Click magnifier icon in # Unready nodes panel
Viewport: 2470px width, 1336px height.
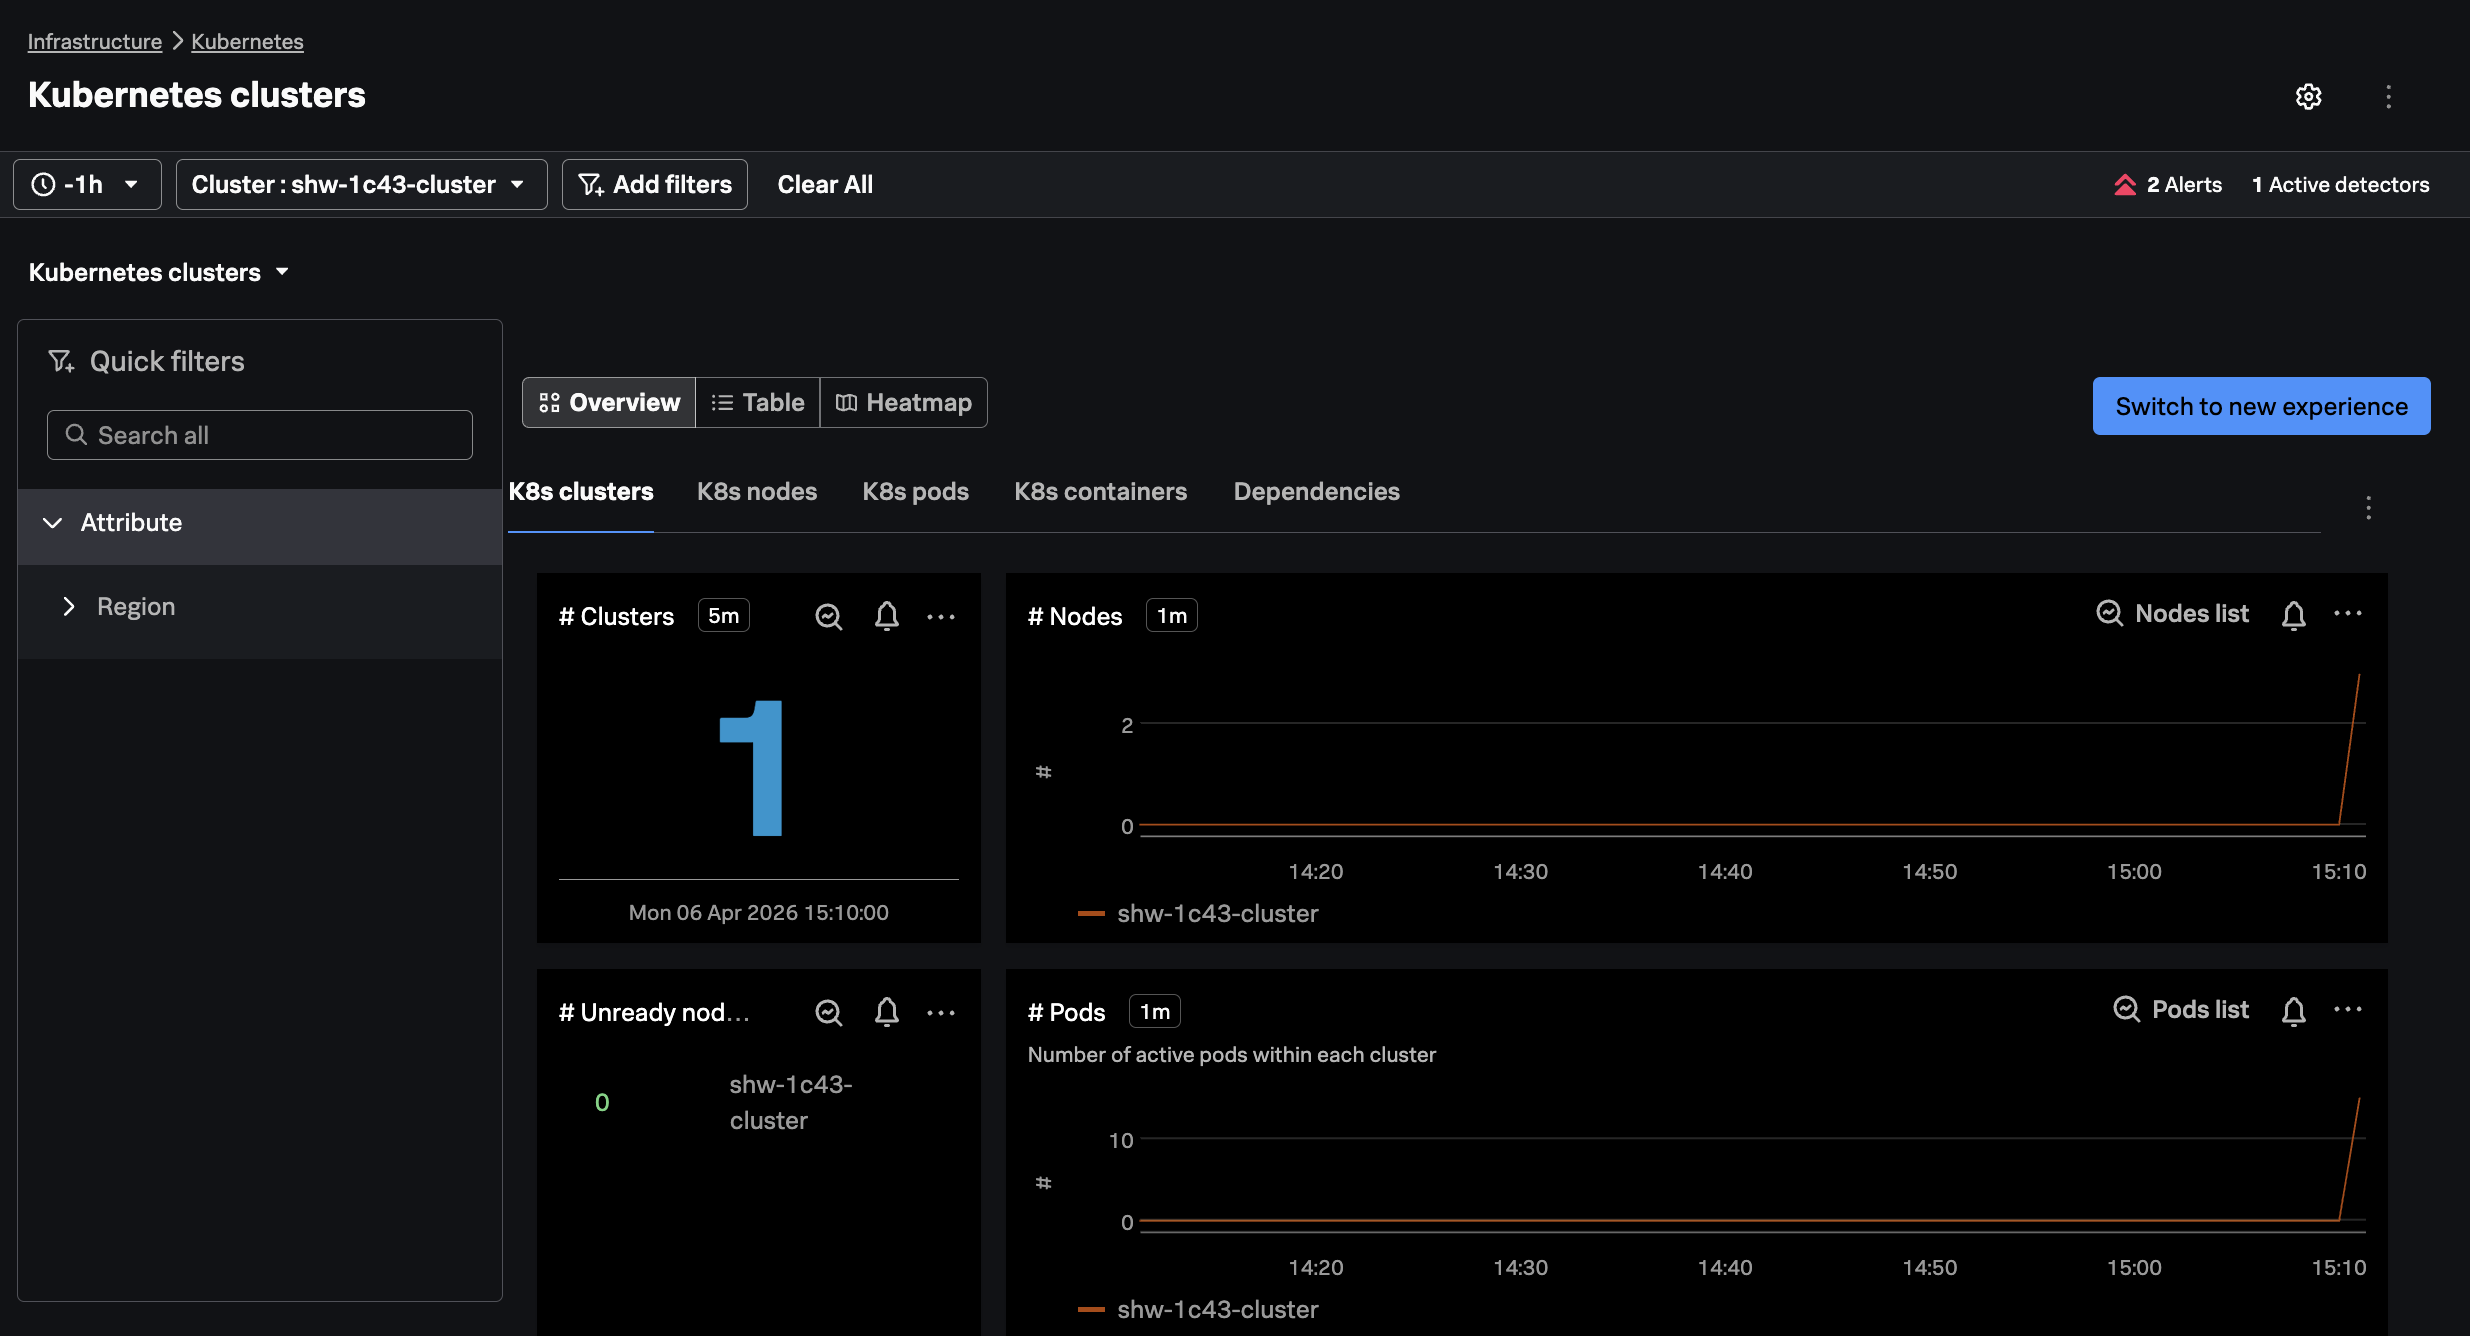[x=828, y=1012]
